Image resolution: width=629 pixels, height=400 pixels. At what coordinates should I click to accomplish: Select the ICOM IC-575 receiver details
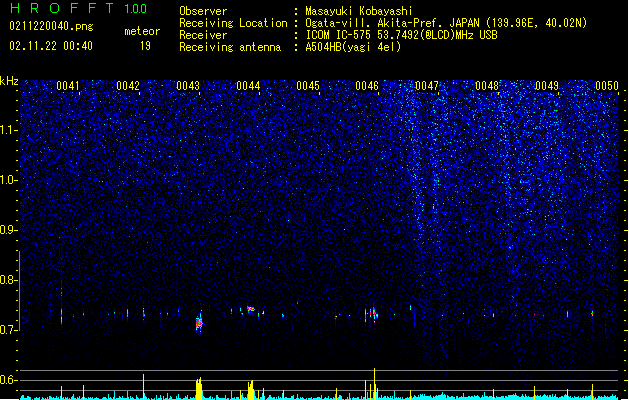pos(402,35)
